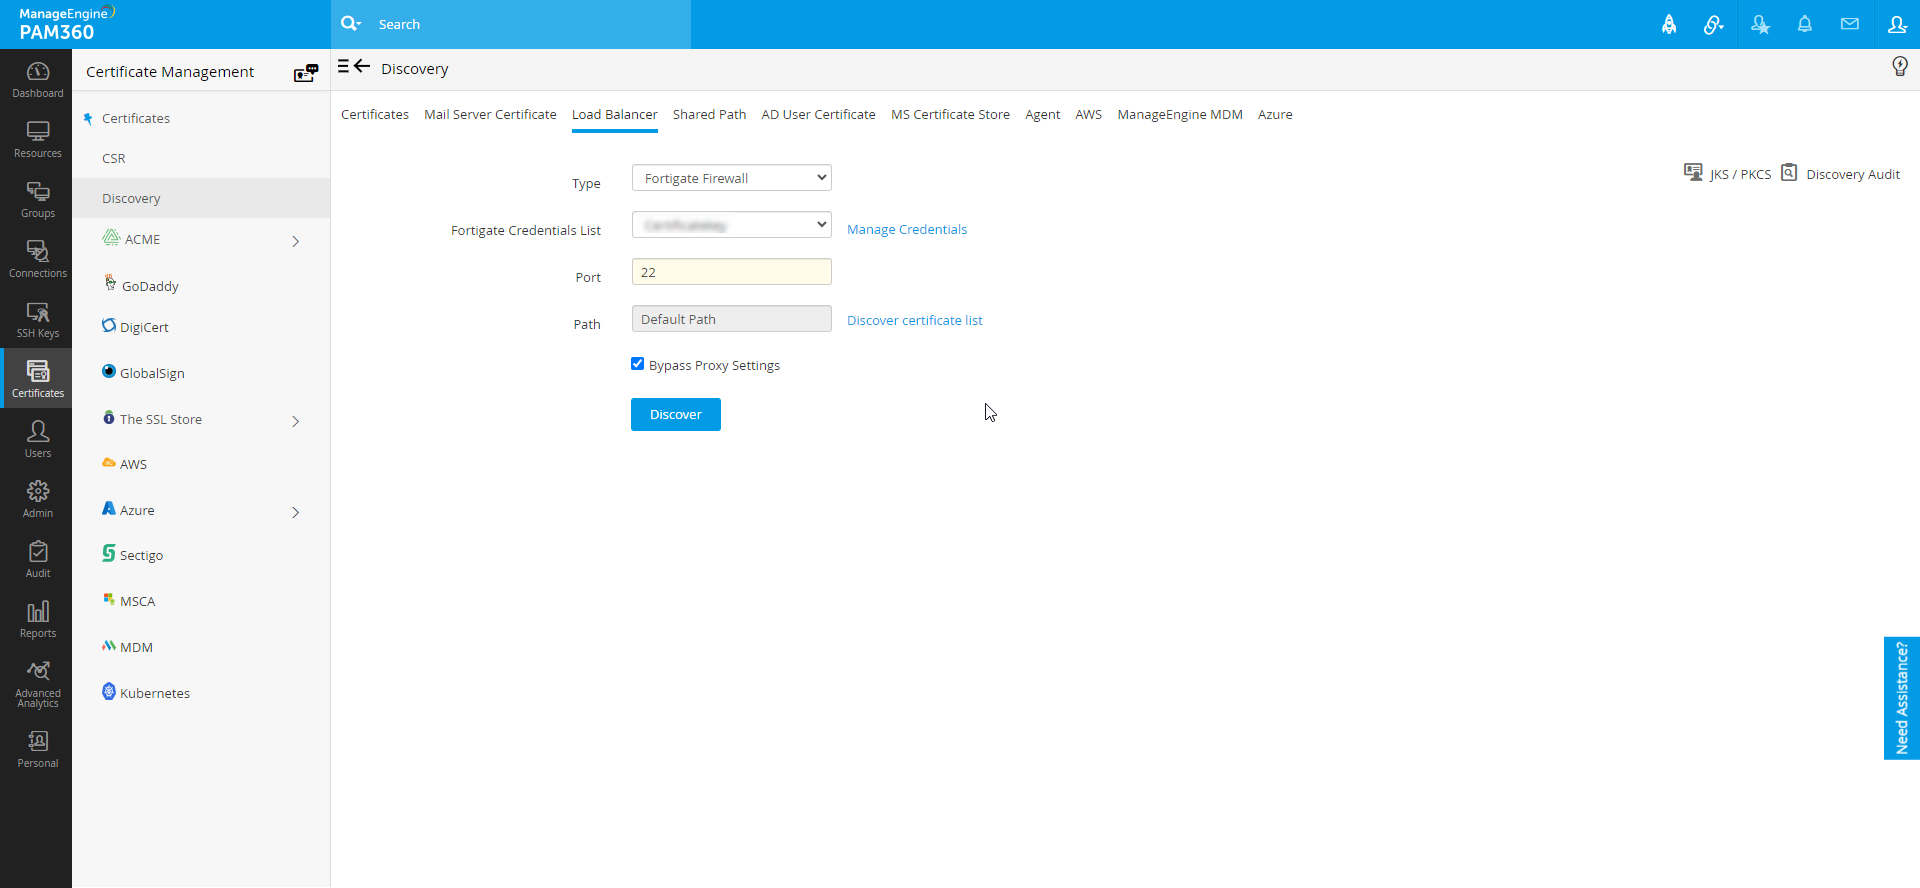Open the Audit section
1920x888 pixels.
coord(37,559)
